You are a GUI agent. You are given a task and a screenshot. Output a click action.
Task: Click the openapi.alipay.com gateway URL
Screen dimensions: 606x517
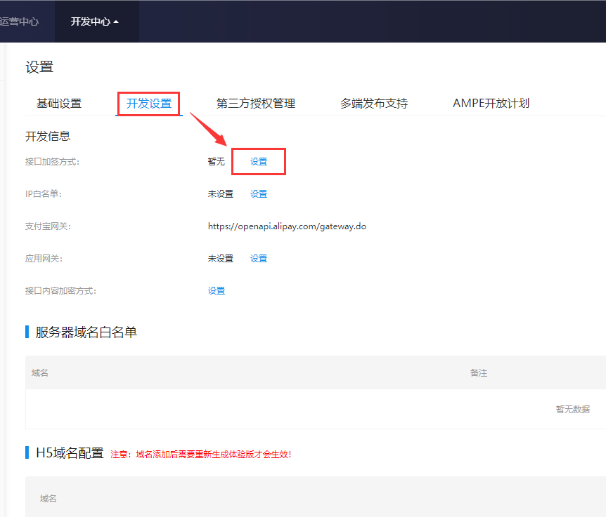287,226
